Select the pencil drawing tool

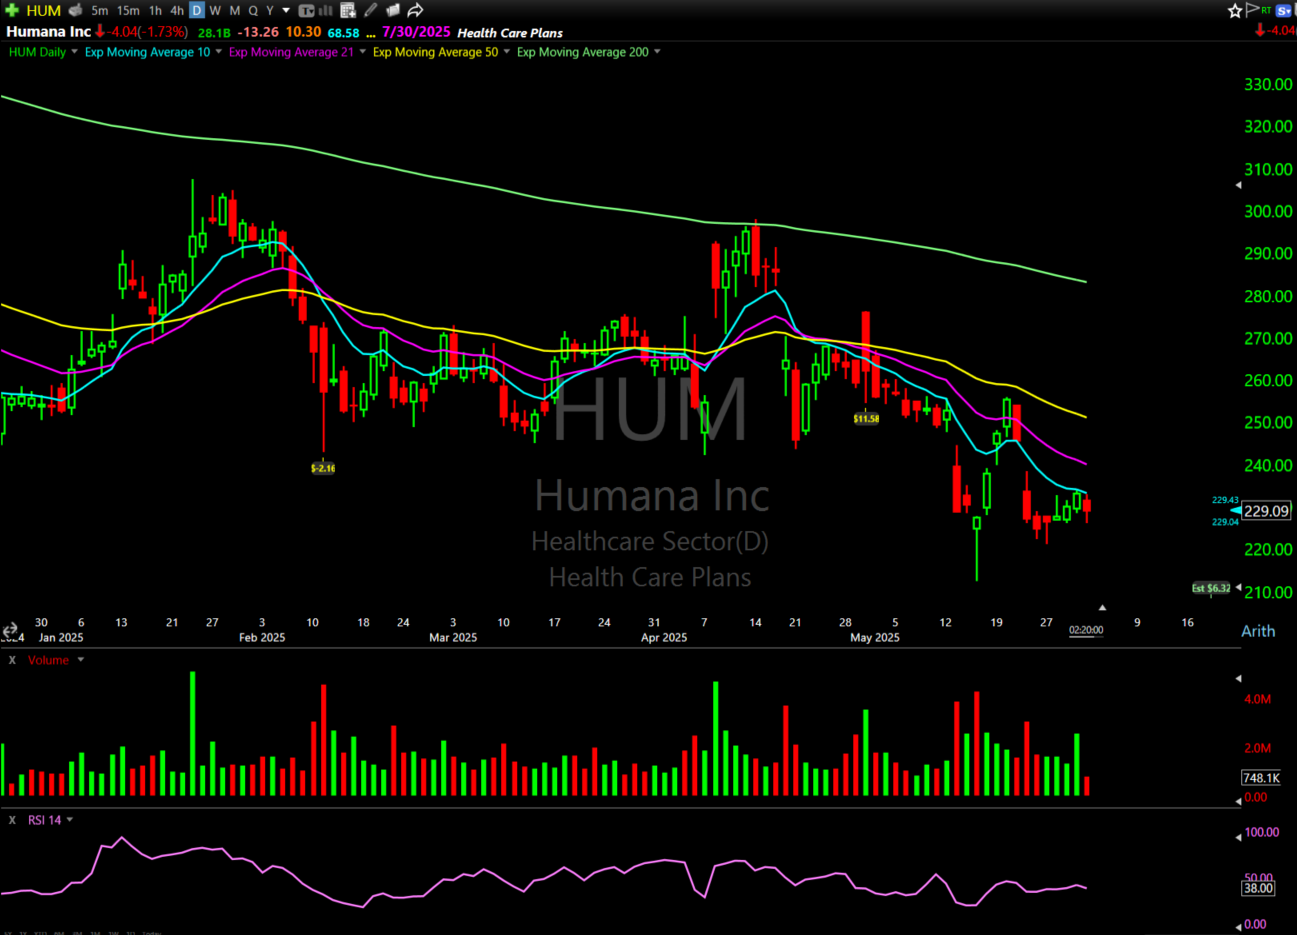click(x=371, y=10)
